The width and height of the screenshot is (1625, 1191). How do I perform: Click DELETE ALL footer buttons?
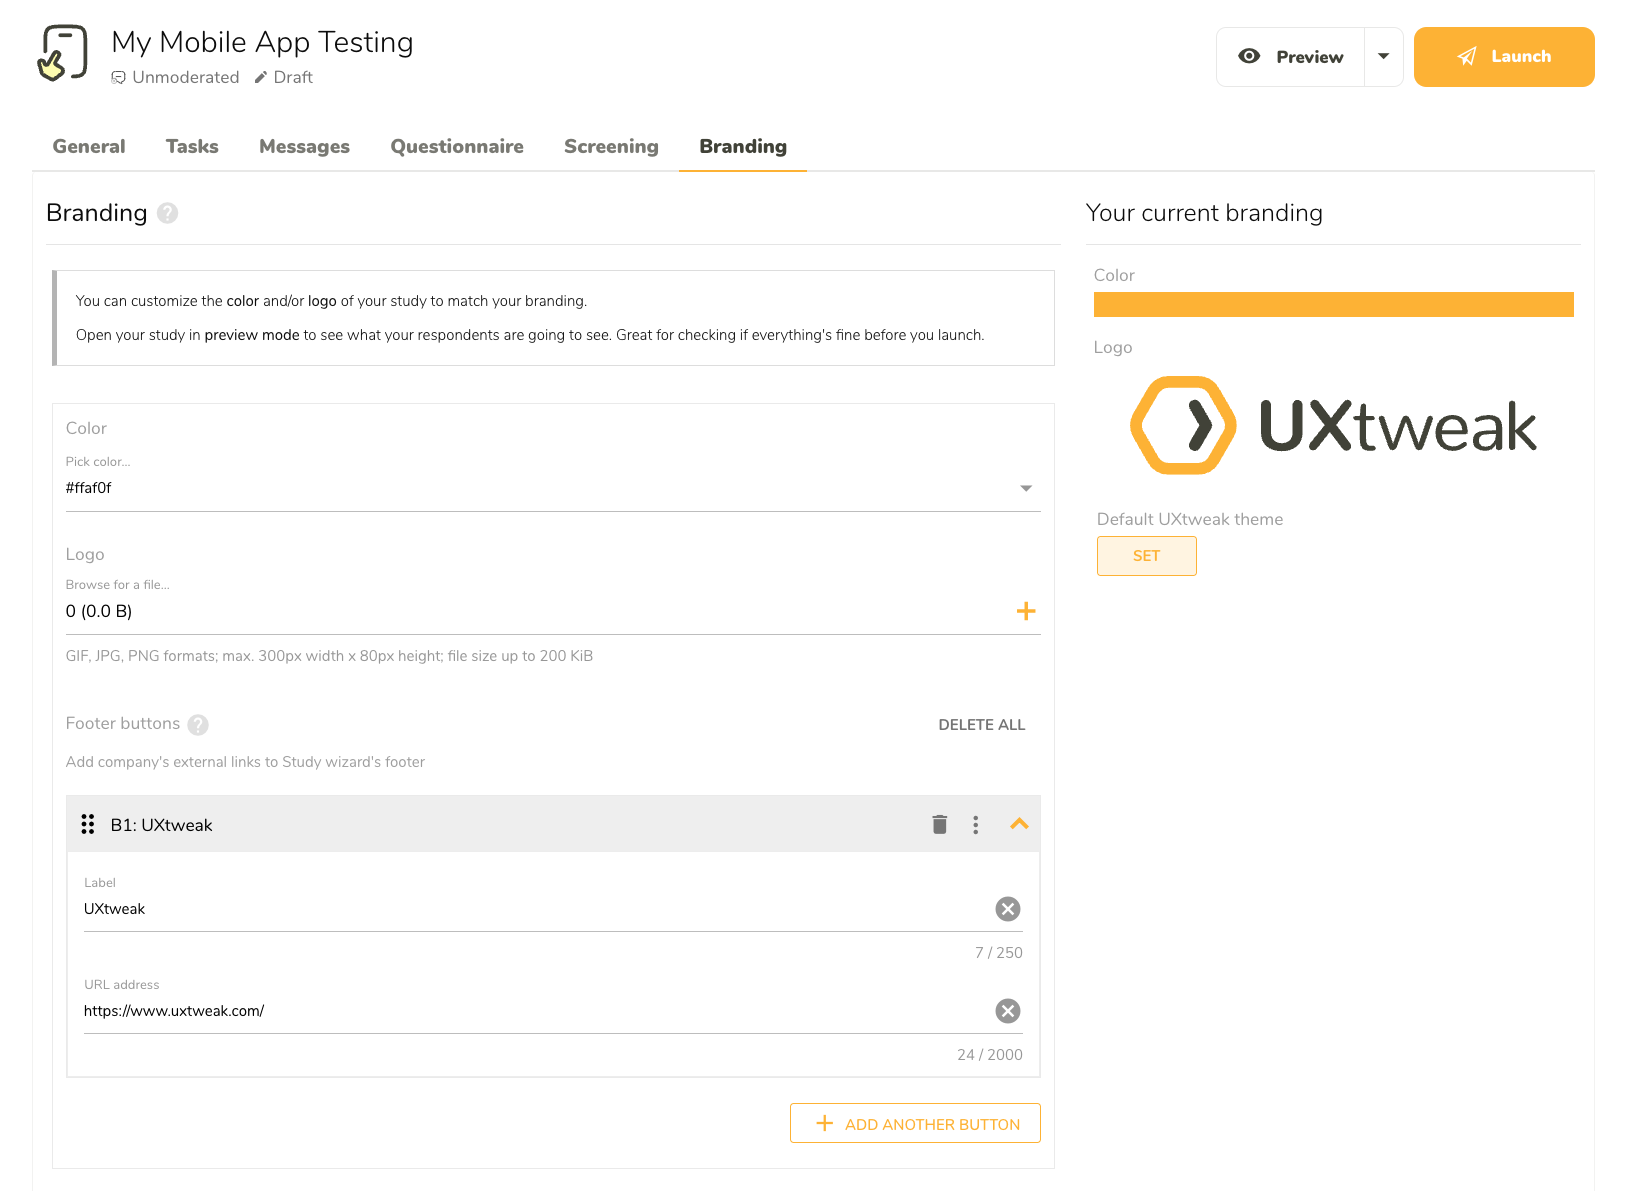coord(982,725)
